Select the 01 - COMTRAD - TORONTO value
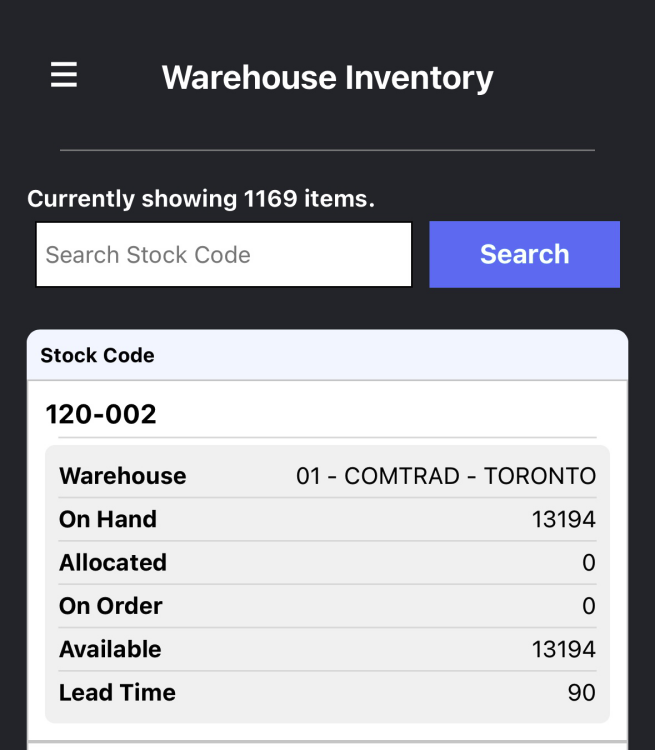This screenshot has height=750, width=655. pyautogui.click(x=445, y=476)
